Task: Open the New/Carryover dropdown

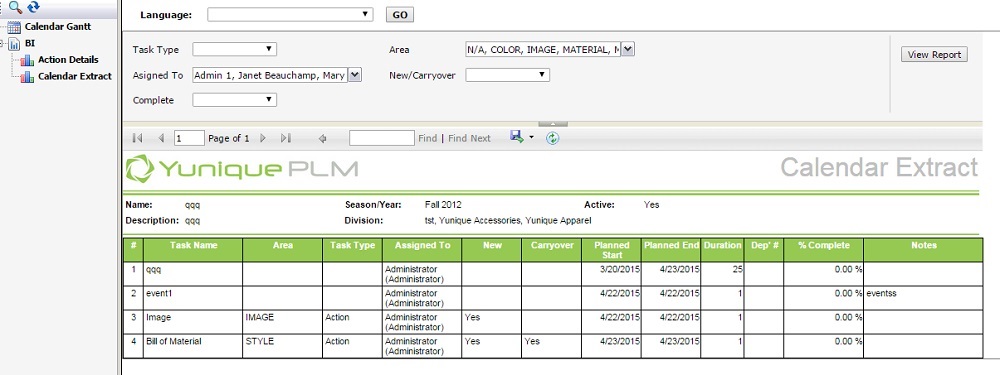Action: 507,75
